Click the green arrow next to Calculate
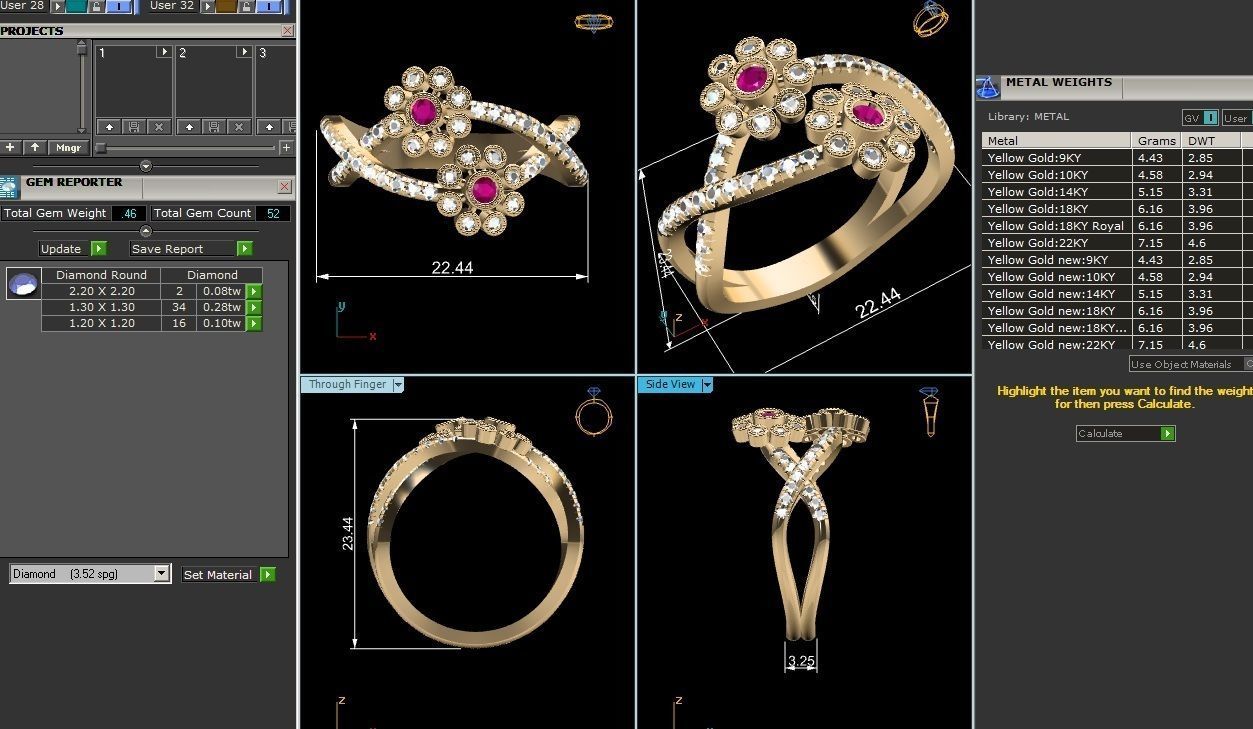1253x729 pixels. pyautogui.click(x=1168, y=433)
